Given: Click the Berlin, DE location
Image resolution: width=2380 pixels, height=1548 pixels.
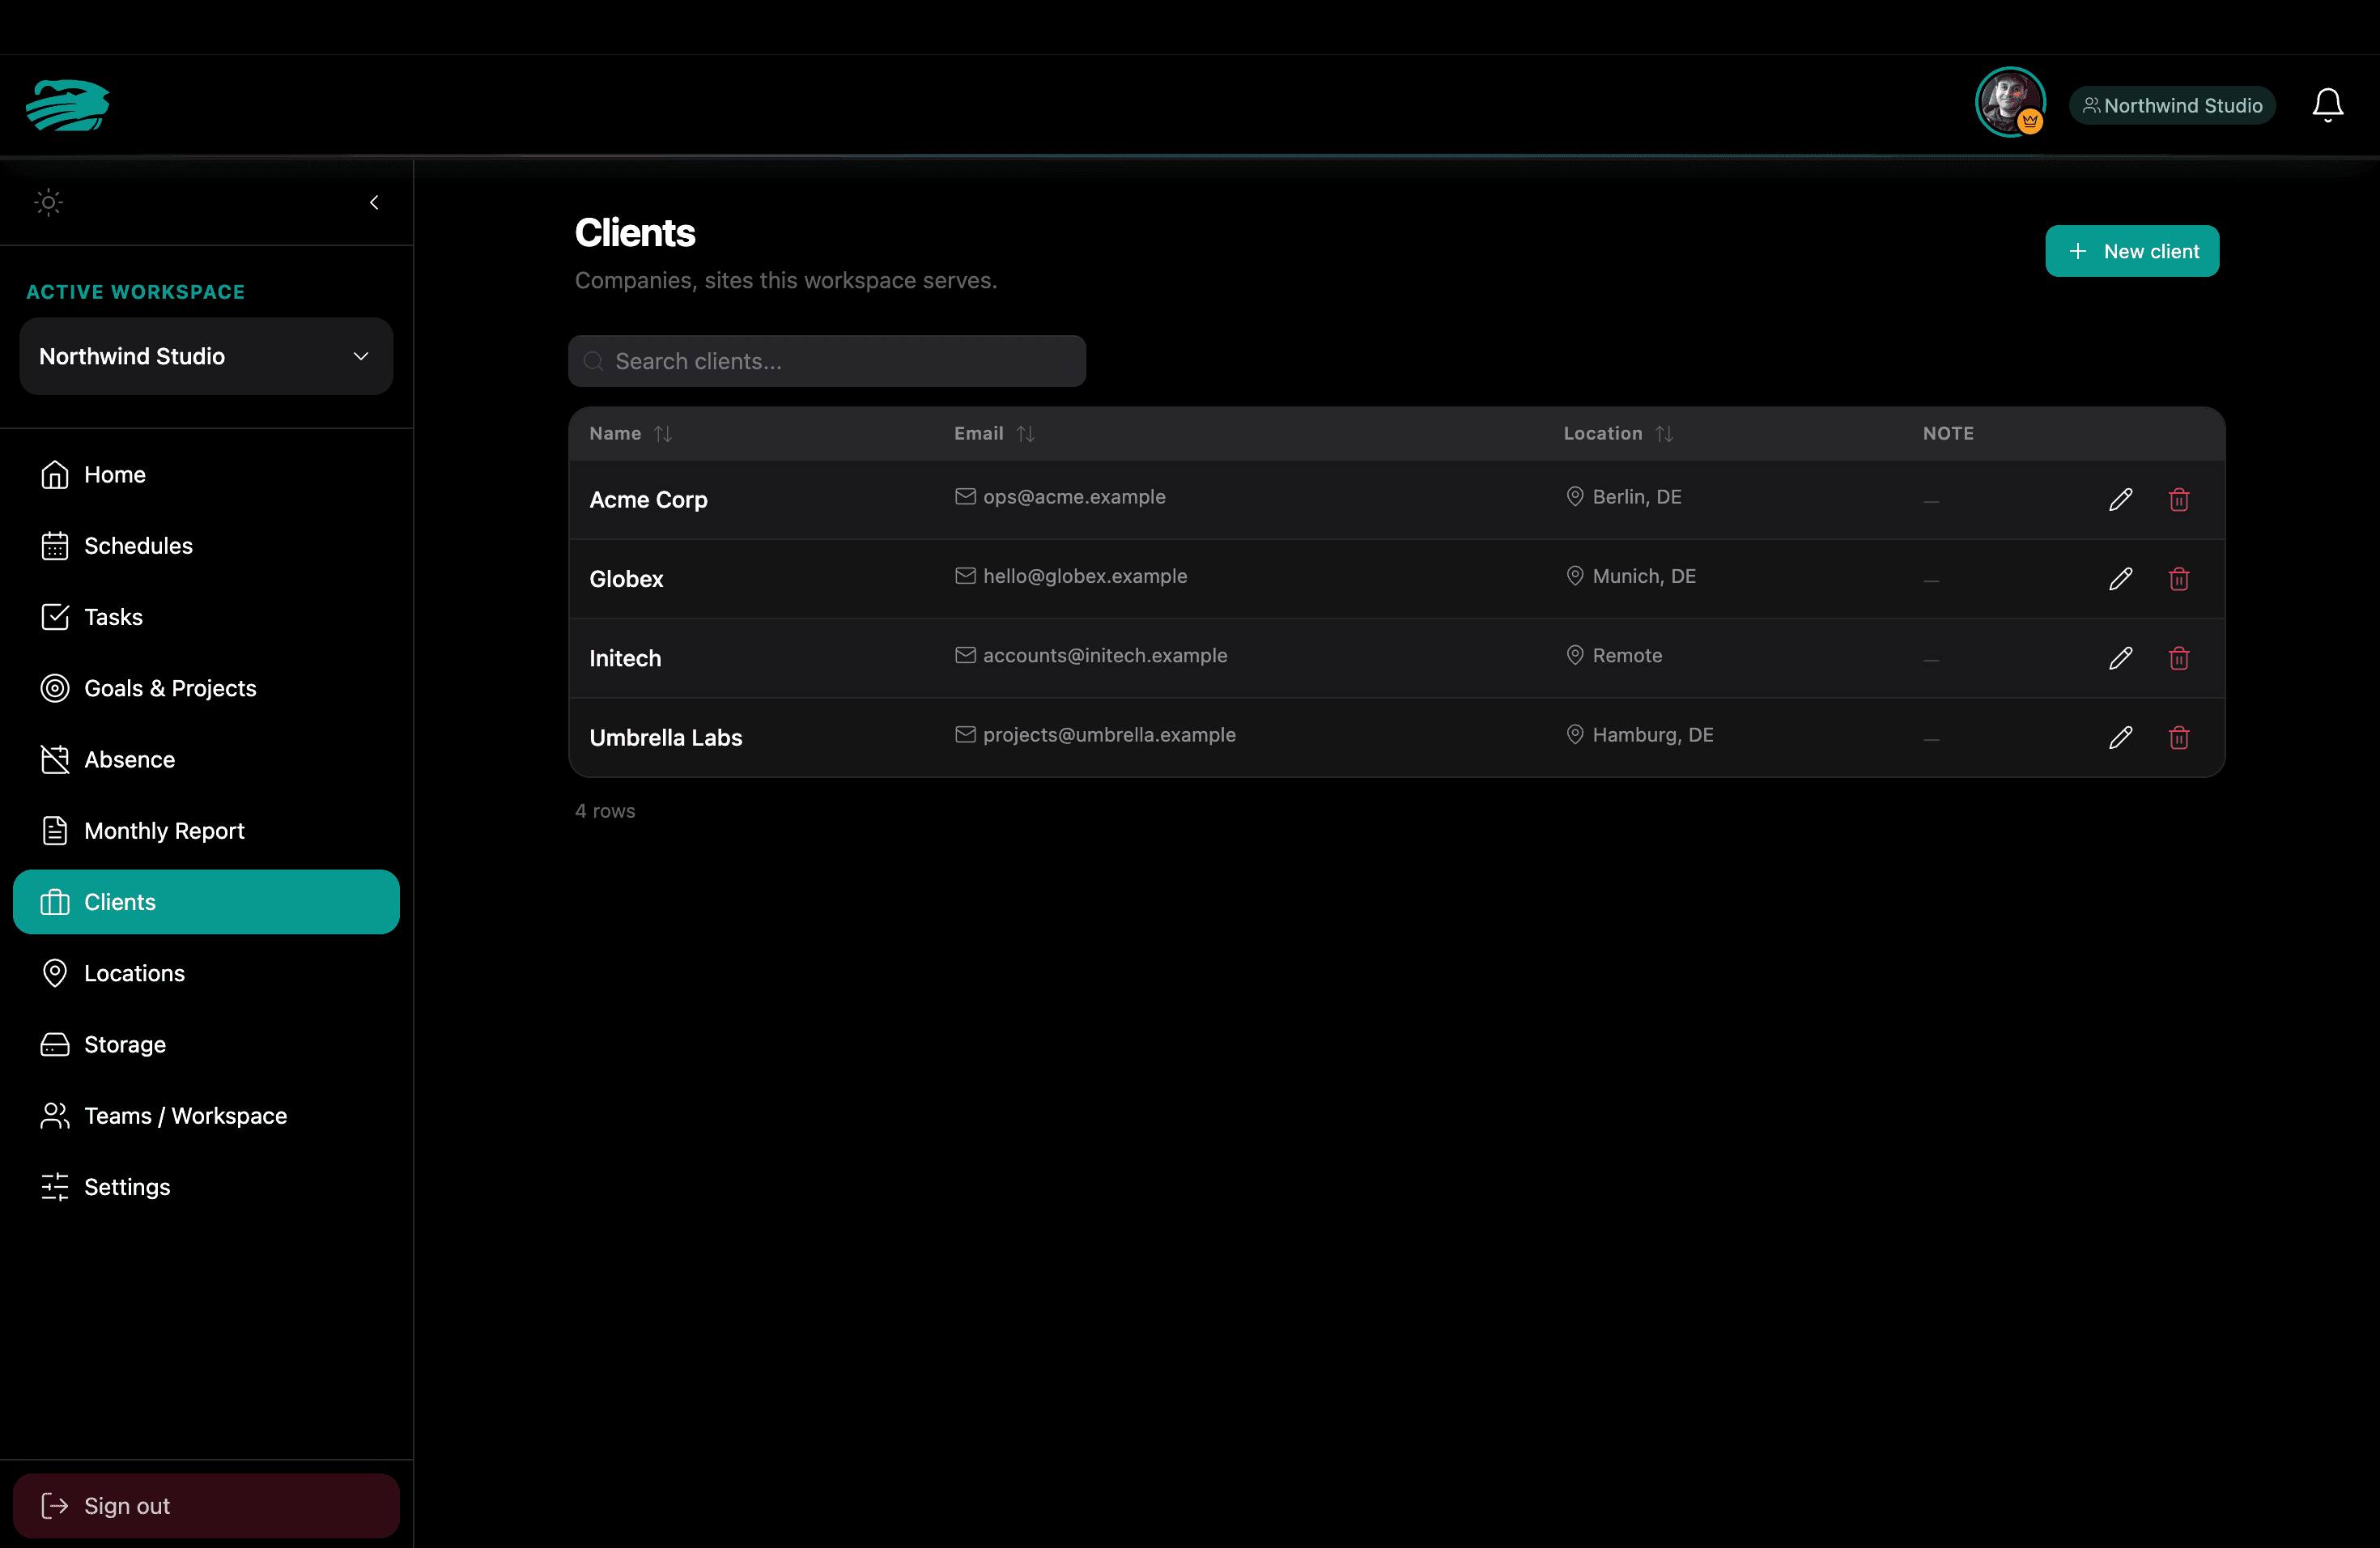Looking at the screenshot, I should click(x=1636, y=496).
